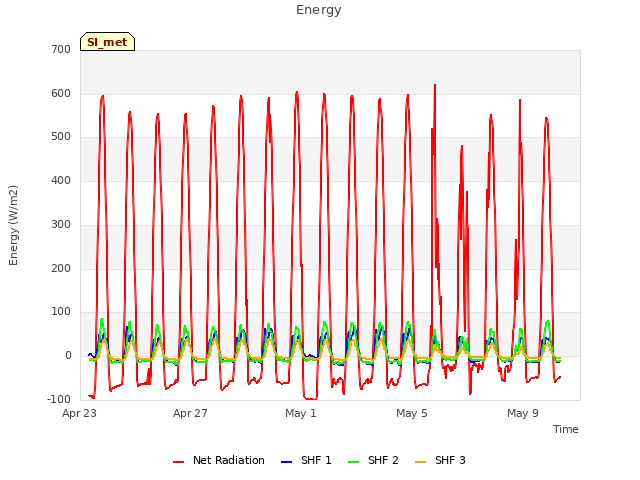Click the green SHF 2 legend swatch
Image resolution: width=640 pixels, height=480 pixels.
pyautogui.click(x=353, y=462)
